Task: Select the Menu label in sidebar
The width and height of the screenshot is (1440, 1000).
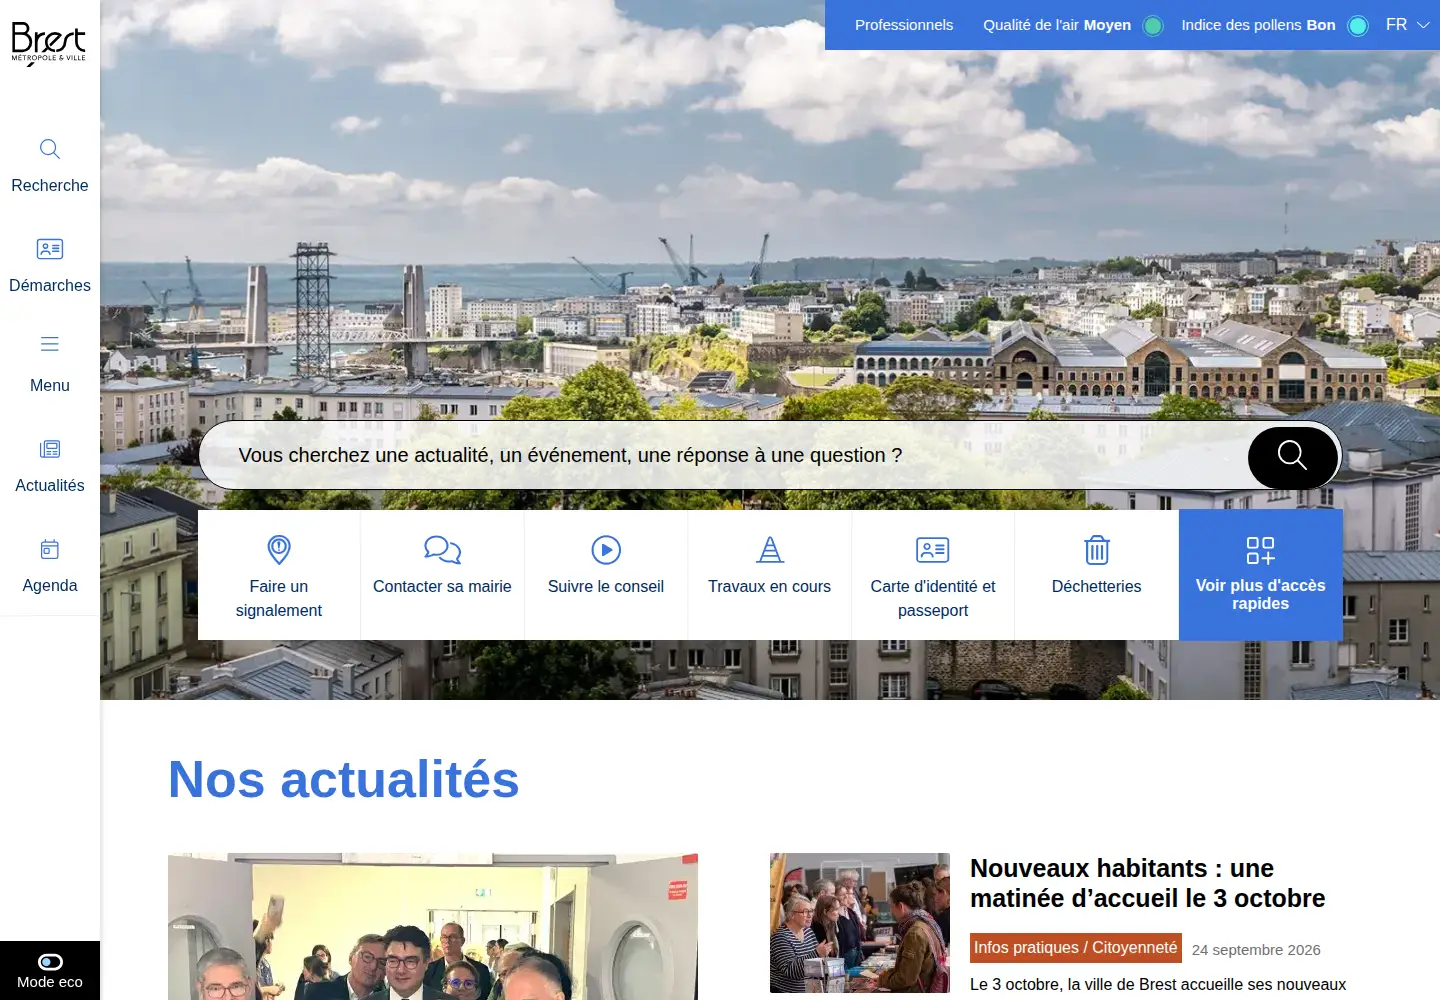Action: coord(50,385)
